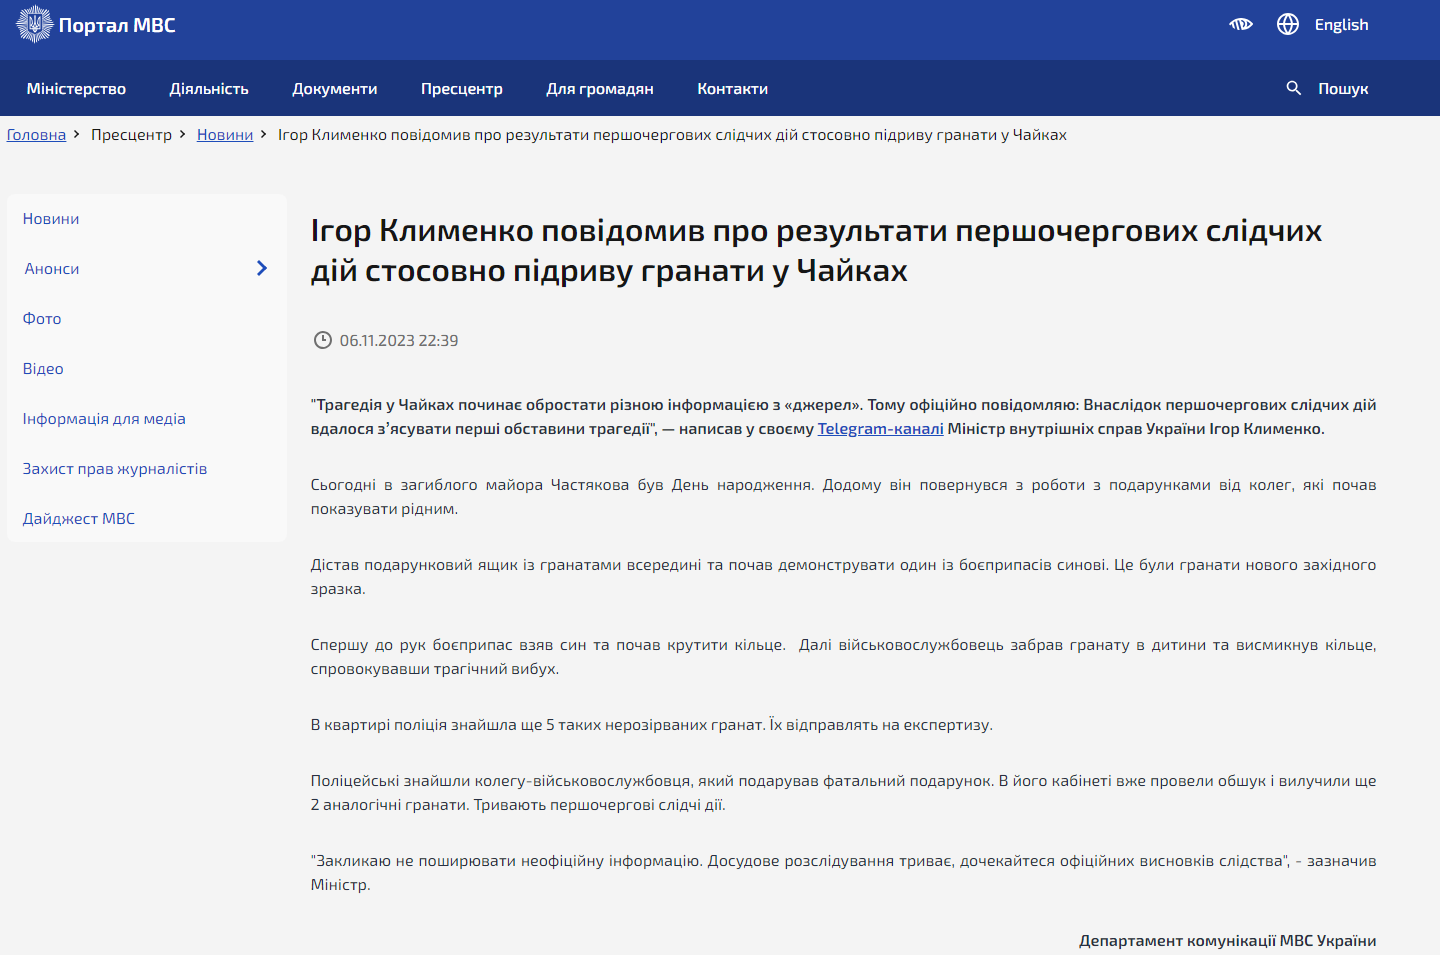Open the Діяльність menu
This screenshot has height=955, width=1440.
[x=209, y=89]
